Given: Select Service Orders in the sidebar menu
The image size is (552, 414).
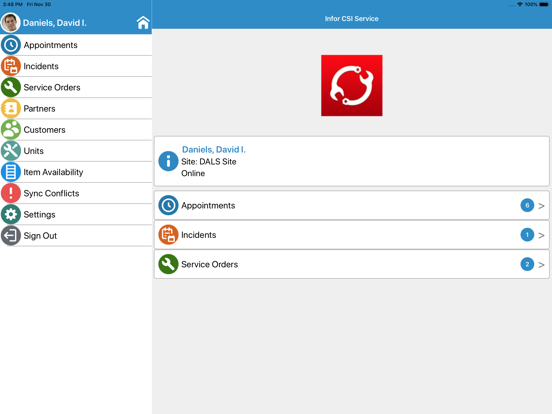Looking at the screenshot, I should click(x=76, y=87).
